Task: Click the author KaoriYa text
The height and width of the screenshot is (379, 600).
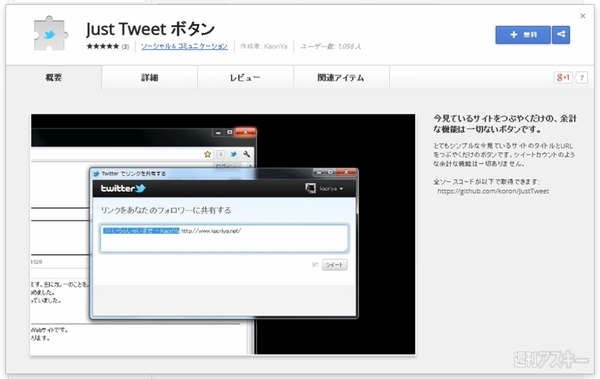Action: (x=264, y=46)
